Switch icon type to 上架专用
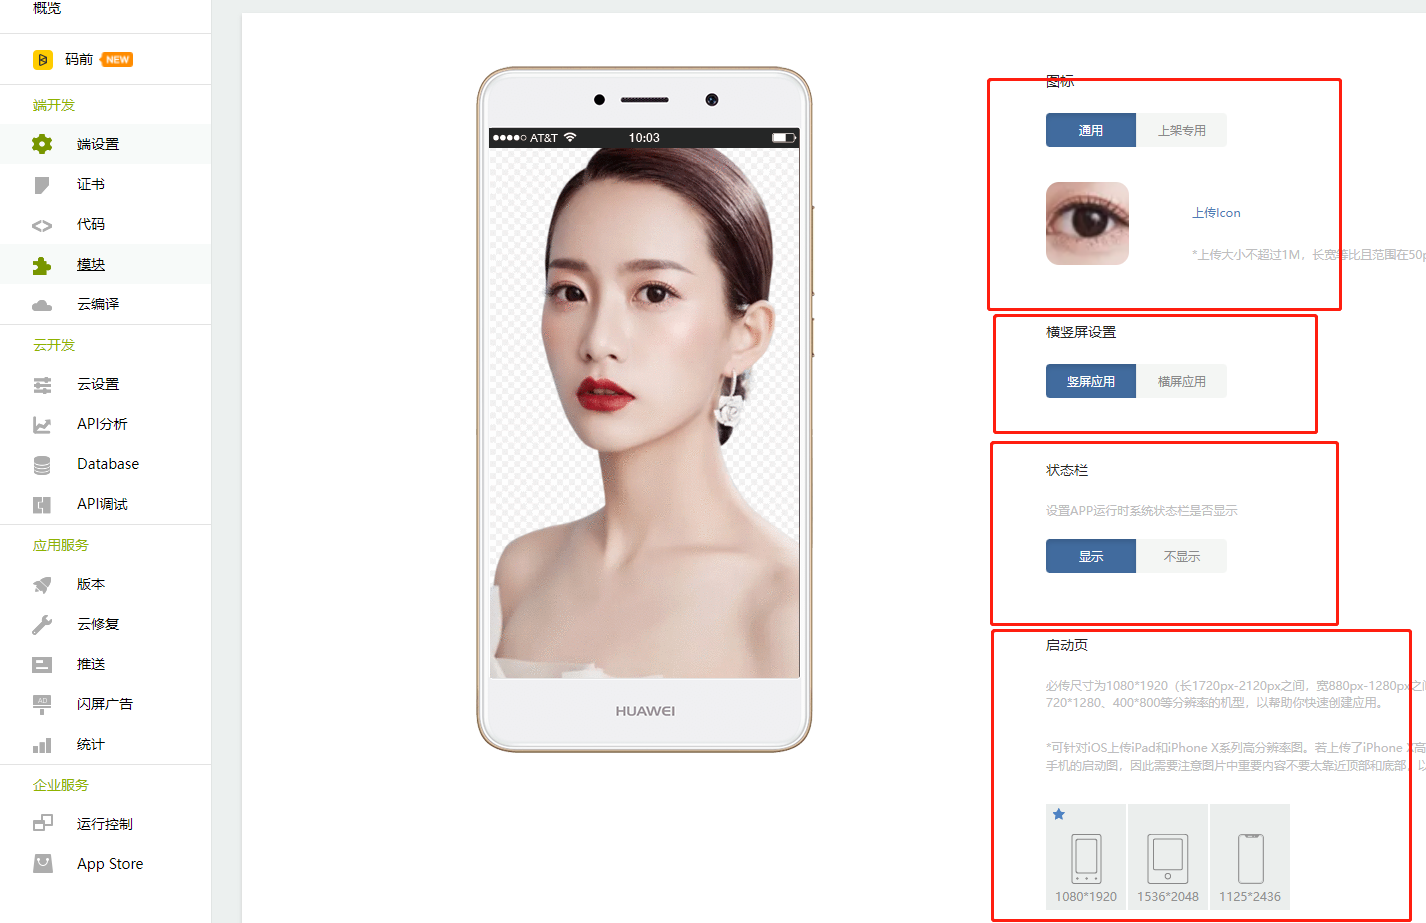 click(1181, 130)
